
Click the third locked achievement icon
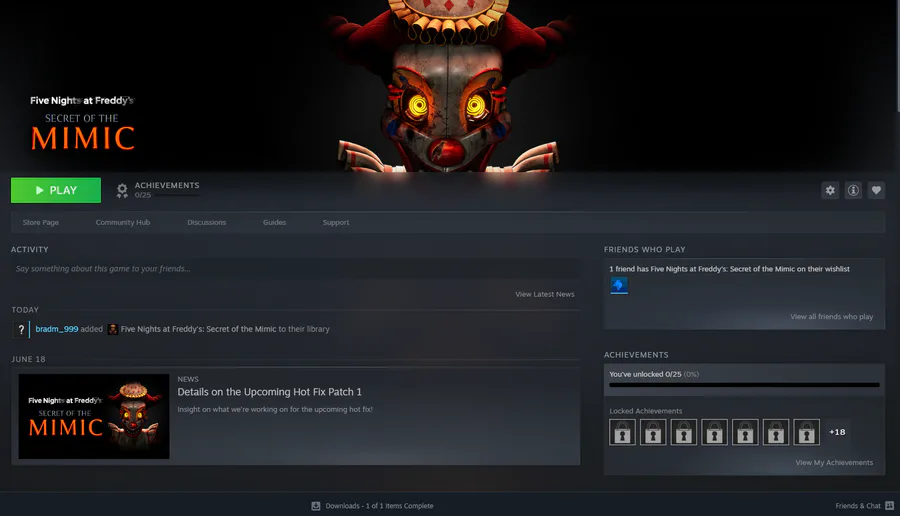point(684,432)
